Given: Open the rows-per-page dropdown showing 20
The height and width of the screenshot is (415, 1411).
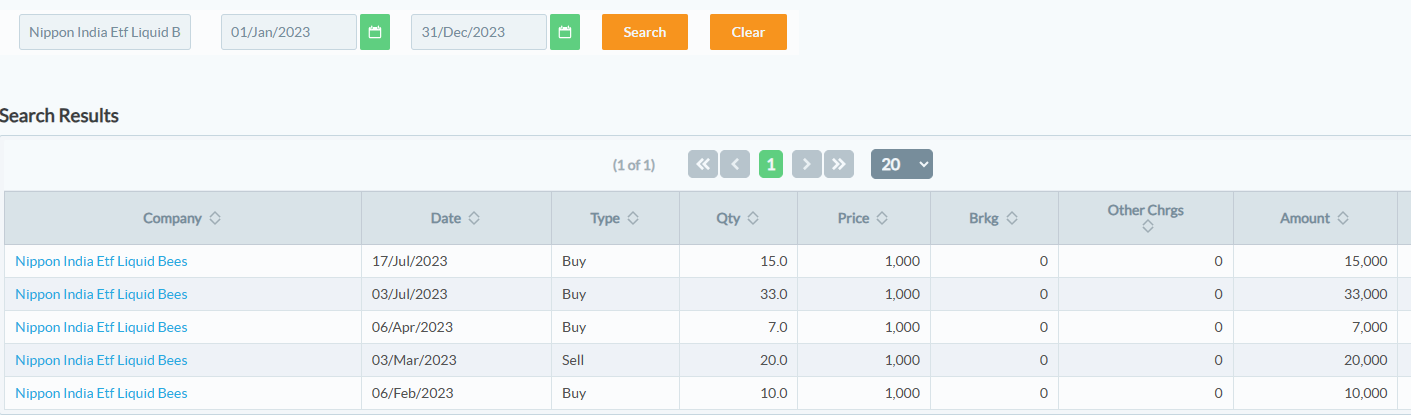Looking at the screenshot, I should point(902,164).
